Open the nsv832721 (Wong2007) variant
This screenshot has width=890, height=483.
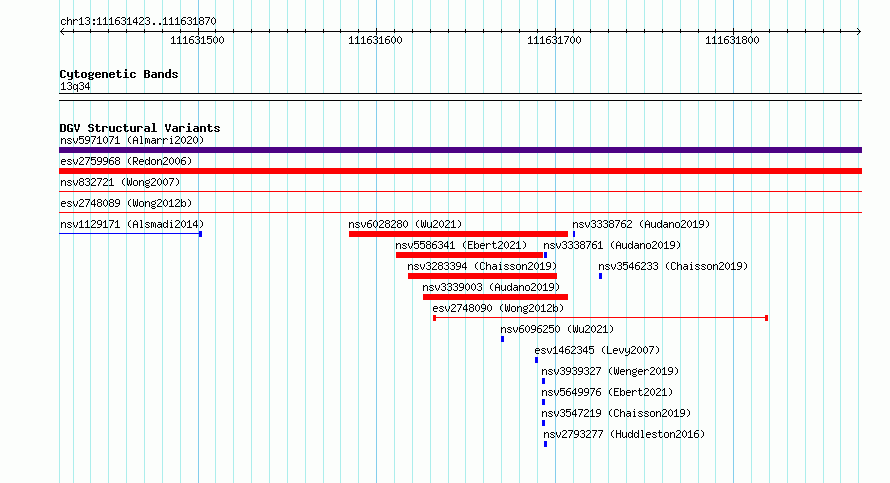(x=120, y=182)
